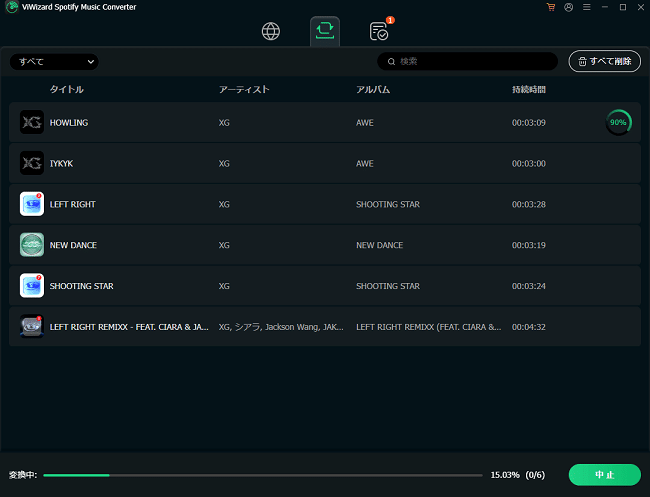Select the LEFT RIGHT track title

point(73,204)
